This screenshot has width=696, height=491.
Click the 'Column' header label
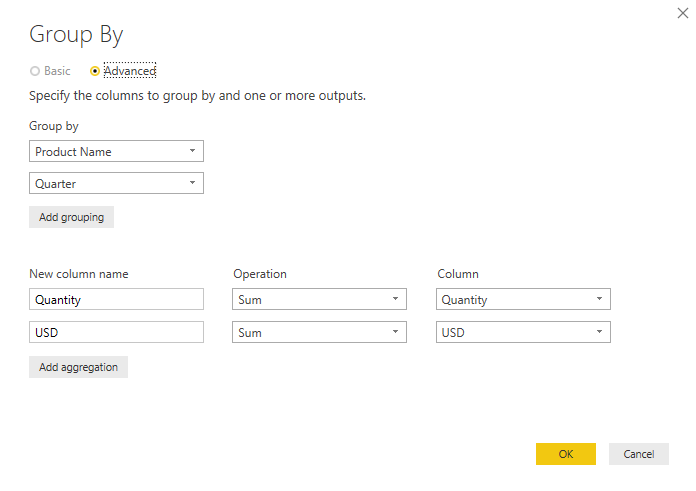point(458,274)
